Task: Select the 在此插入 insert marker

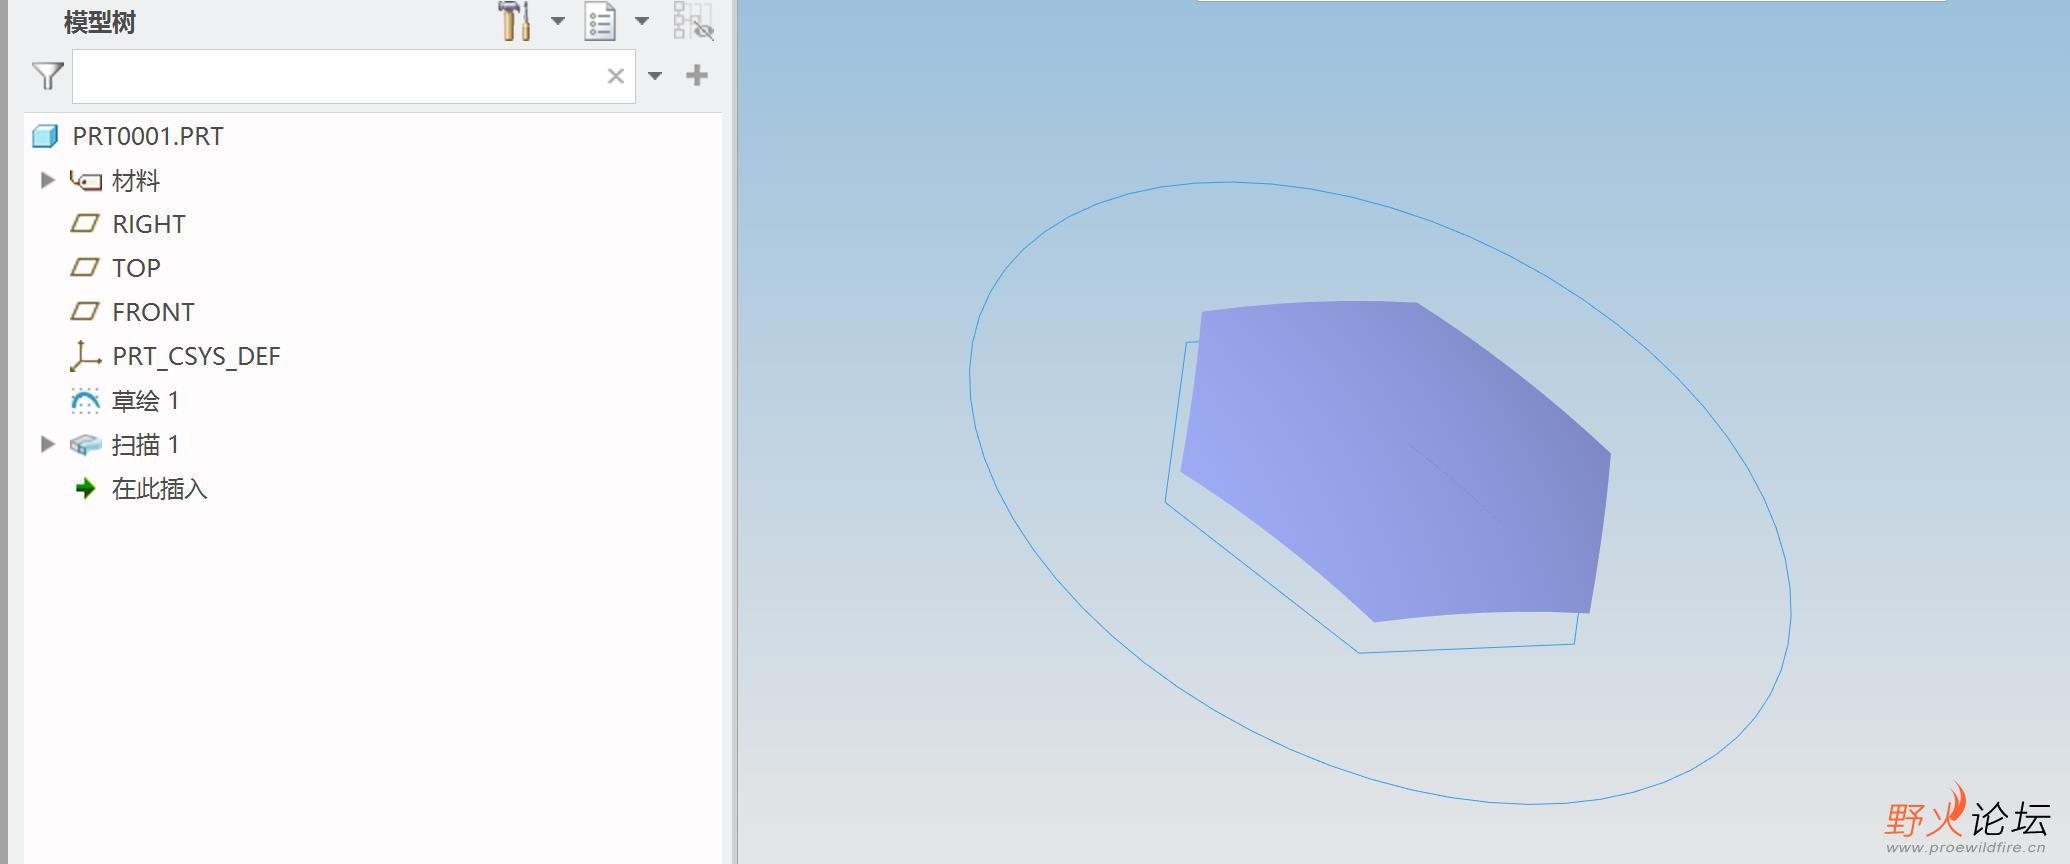Action: pyautogui.click(x=160, y=489)
